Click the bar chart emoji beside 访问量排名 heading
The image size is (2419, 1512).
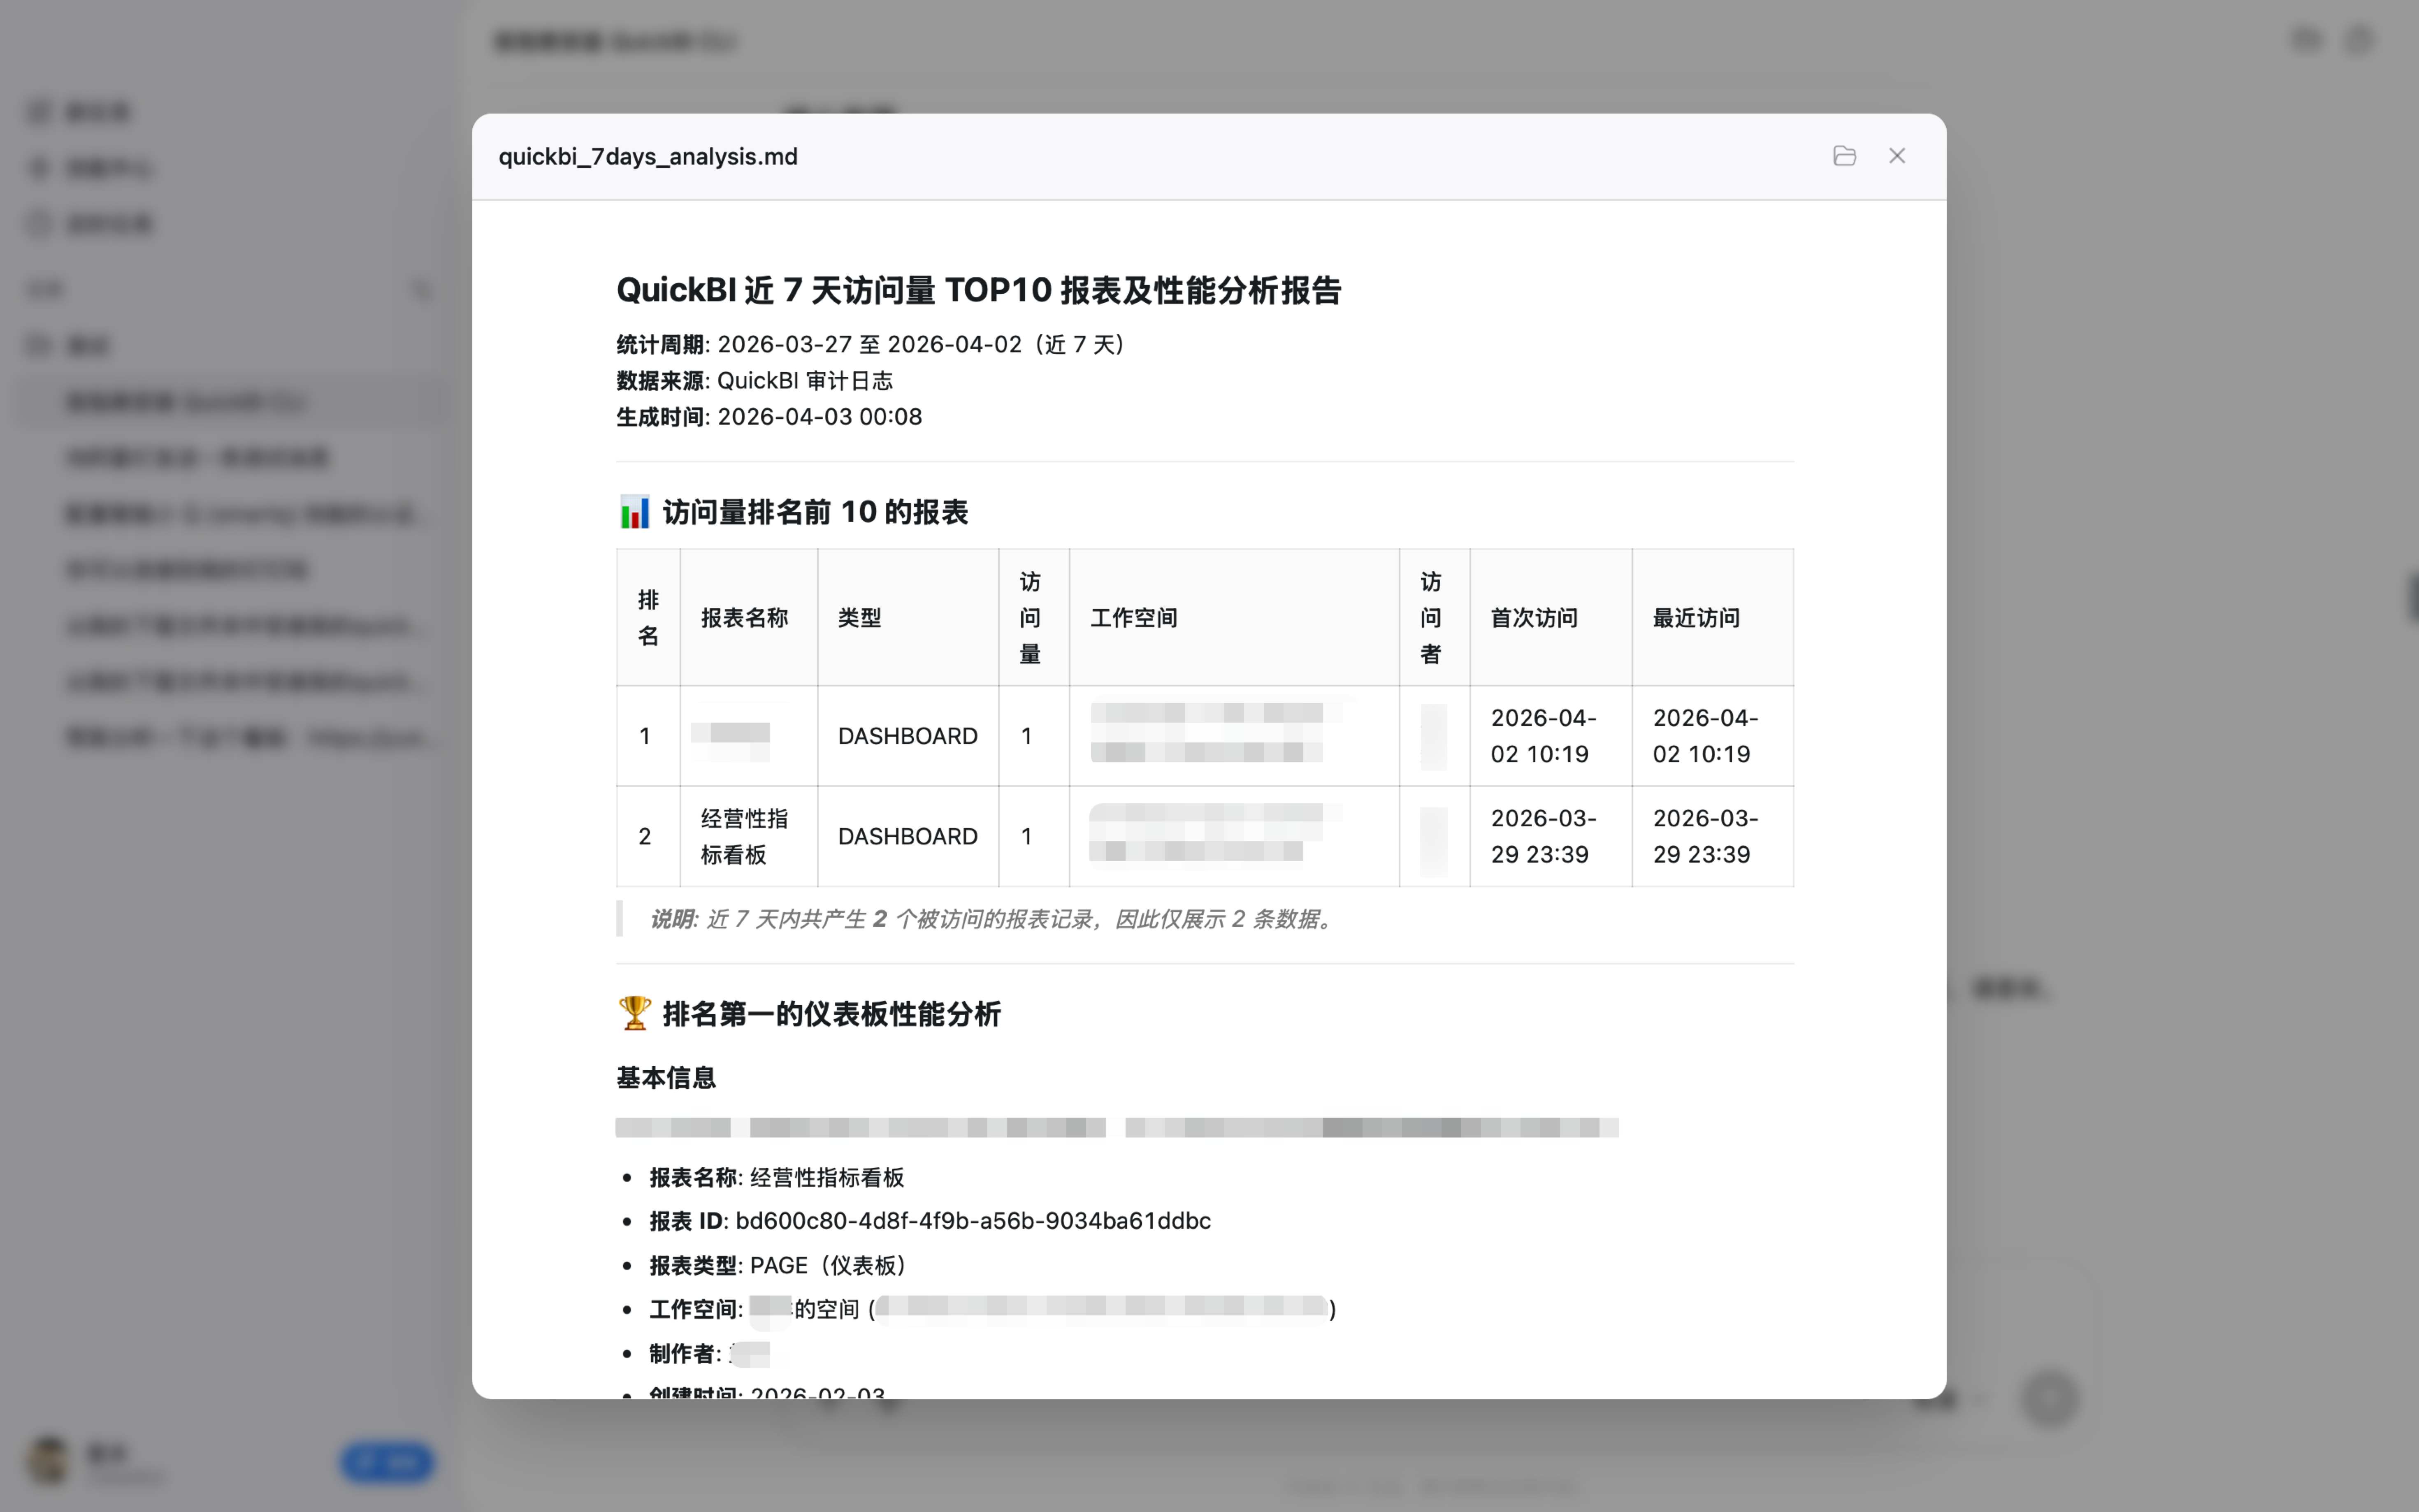pos(634,512)
